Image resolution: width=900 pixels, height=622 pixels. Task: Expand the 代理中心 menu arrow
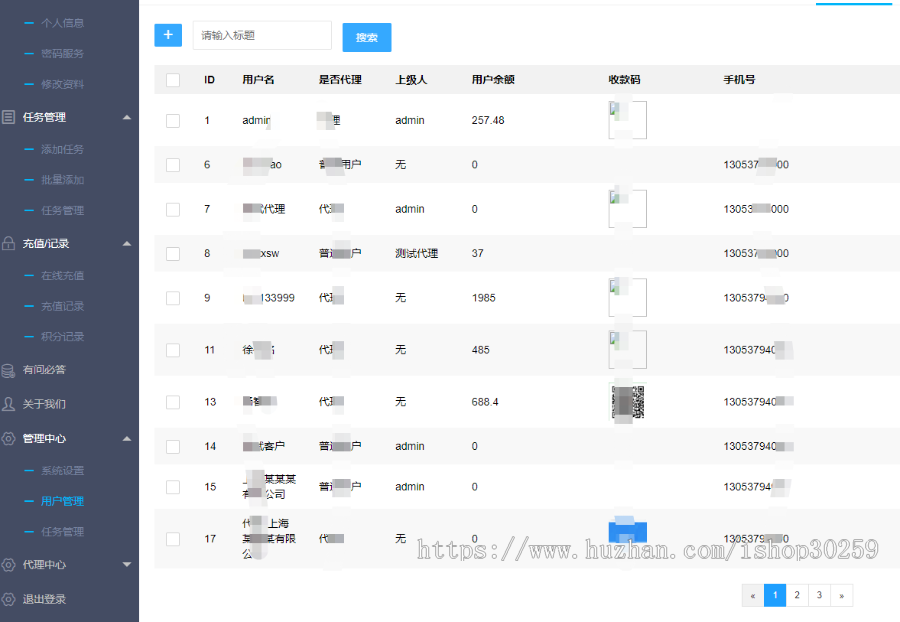click(127, 565)
